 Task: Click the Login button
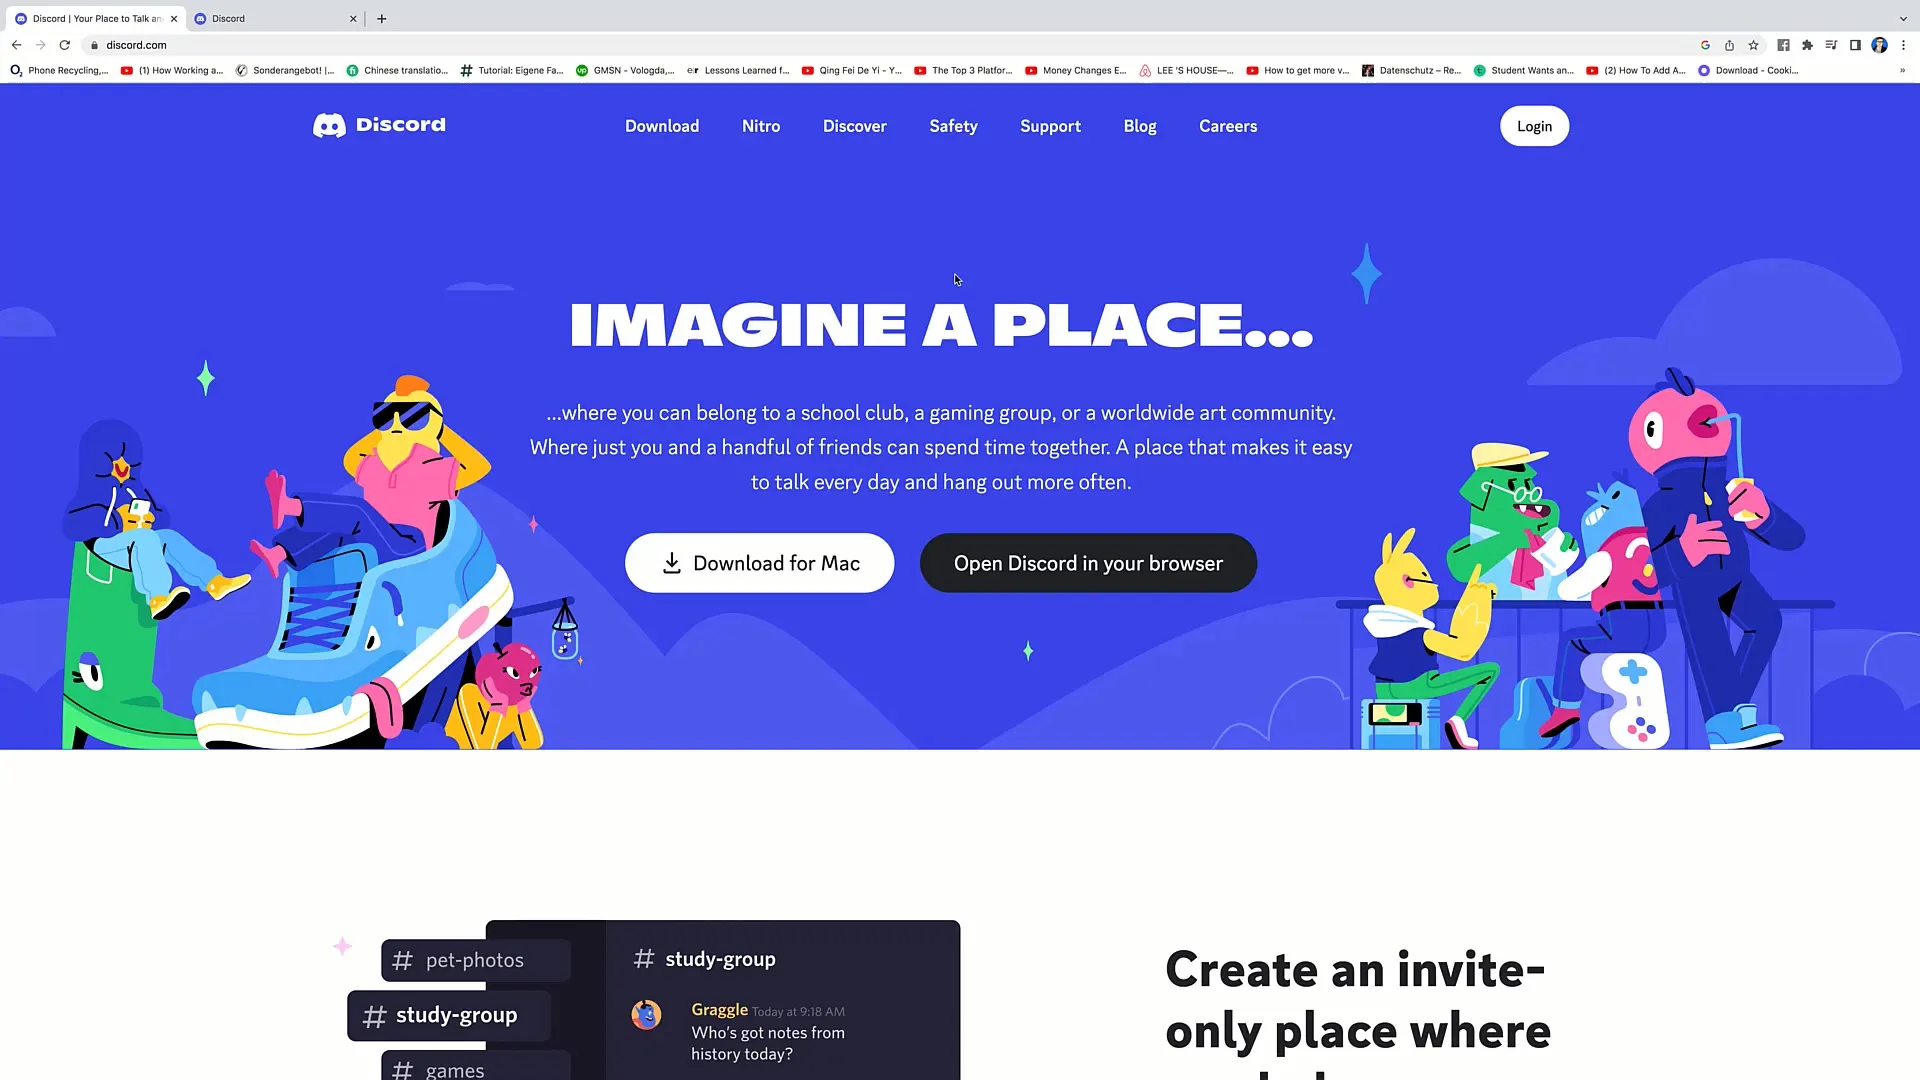1534,125
